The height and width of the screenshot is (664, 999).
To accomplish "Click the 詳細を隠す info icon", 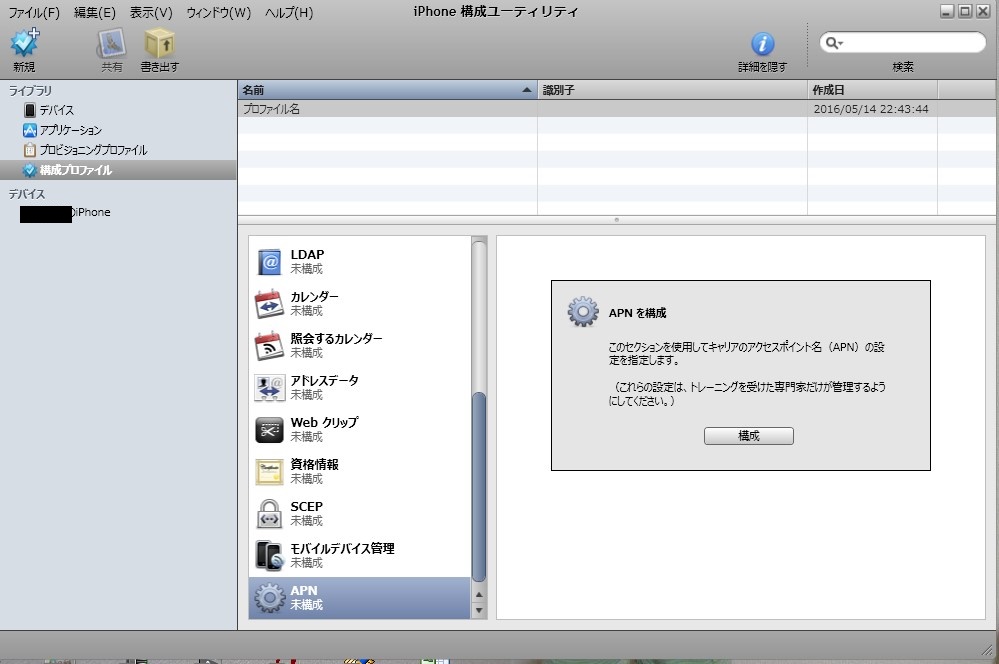I will tap(763, 43).
